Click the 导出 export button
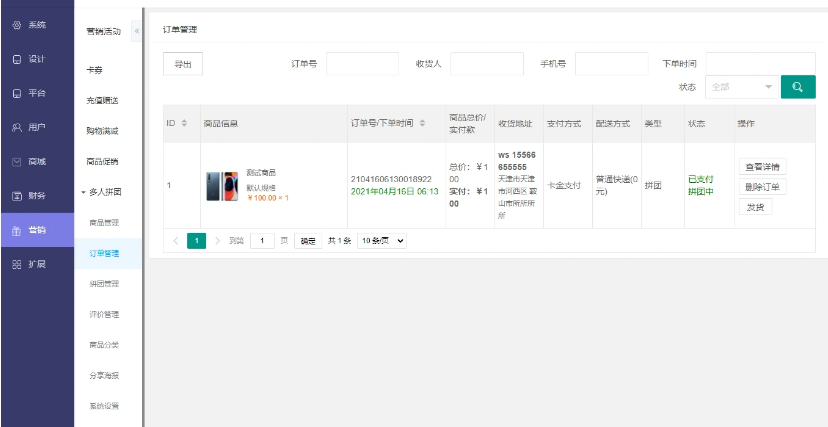The height and width of the screenshot is (427, 828). pos(183,64)
